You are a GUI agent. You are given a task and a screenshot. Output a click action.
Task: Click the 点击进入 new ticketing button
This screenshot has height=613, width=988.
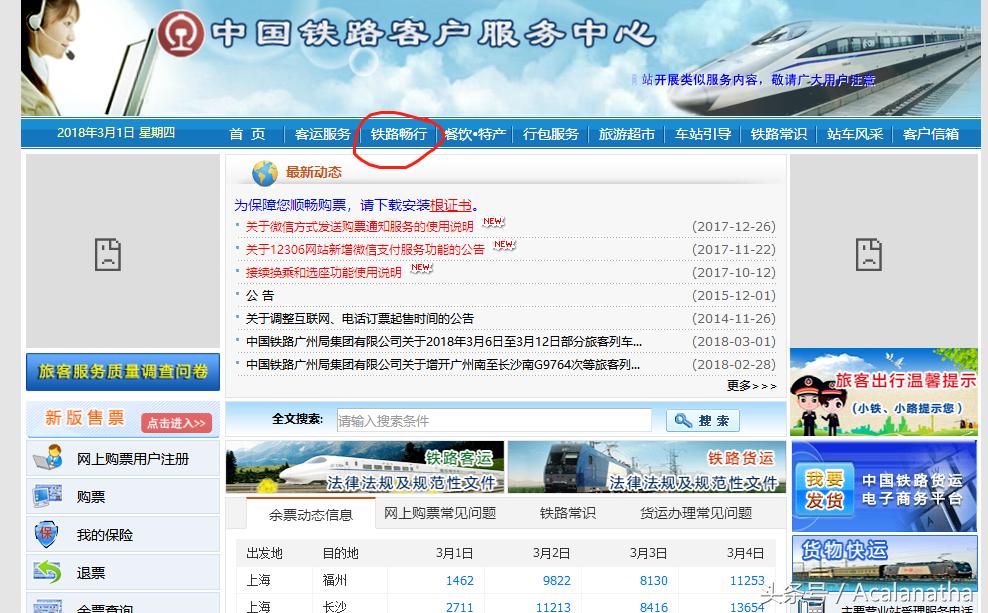click(176, 423)
